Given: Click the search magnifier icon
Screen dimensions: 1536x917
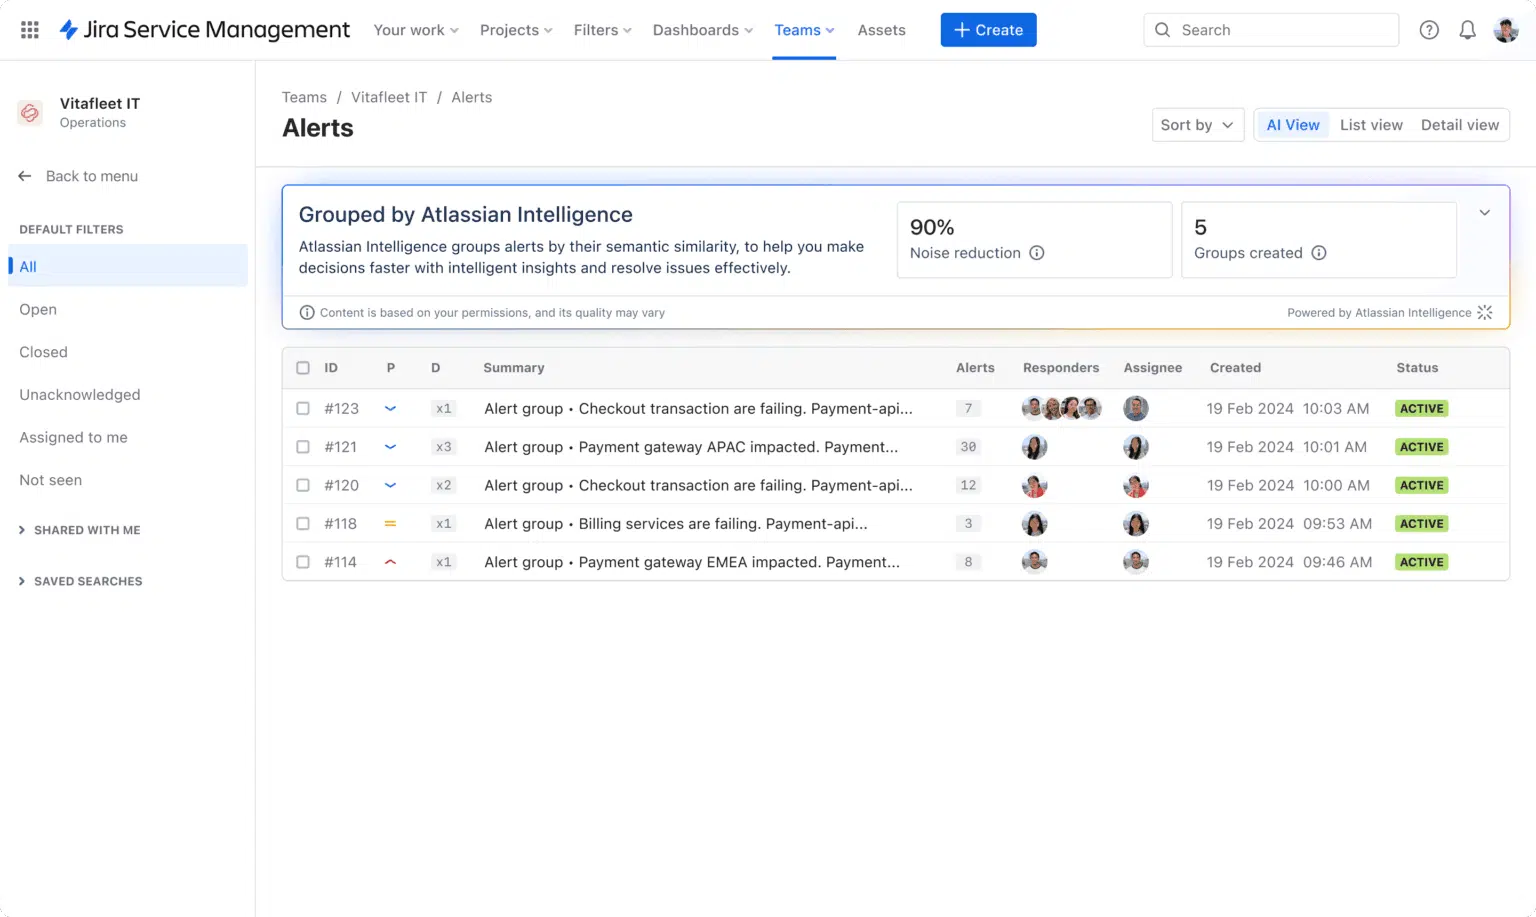Looking at the screenshot, I should pos(1162,30).
